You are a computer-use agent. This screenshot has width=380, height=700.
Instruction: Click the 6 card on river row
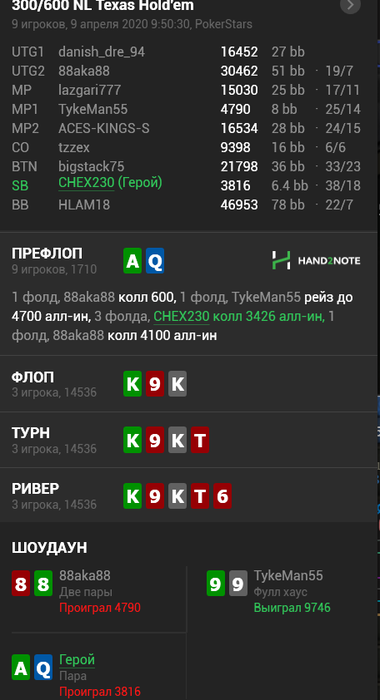coord(222,496)
